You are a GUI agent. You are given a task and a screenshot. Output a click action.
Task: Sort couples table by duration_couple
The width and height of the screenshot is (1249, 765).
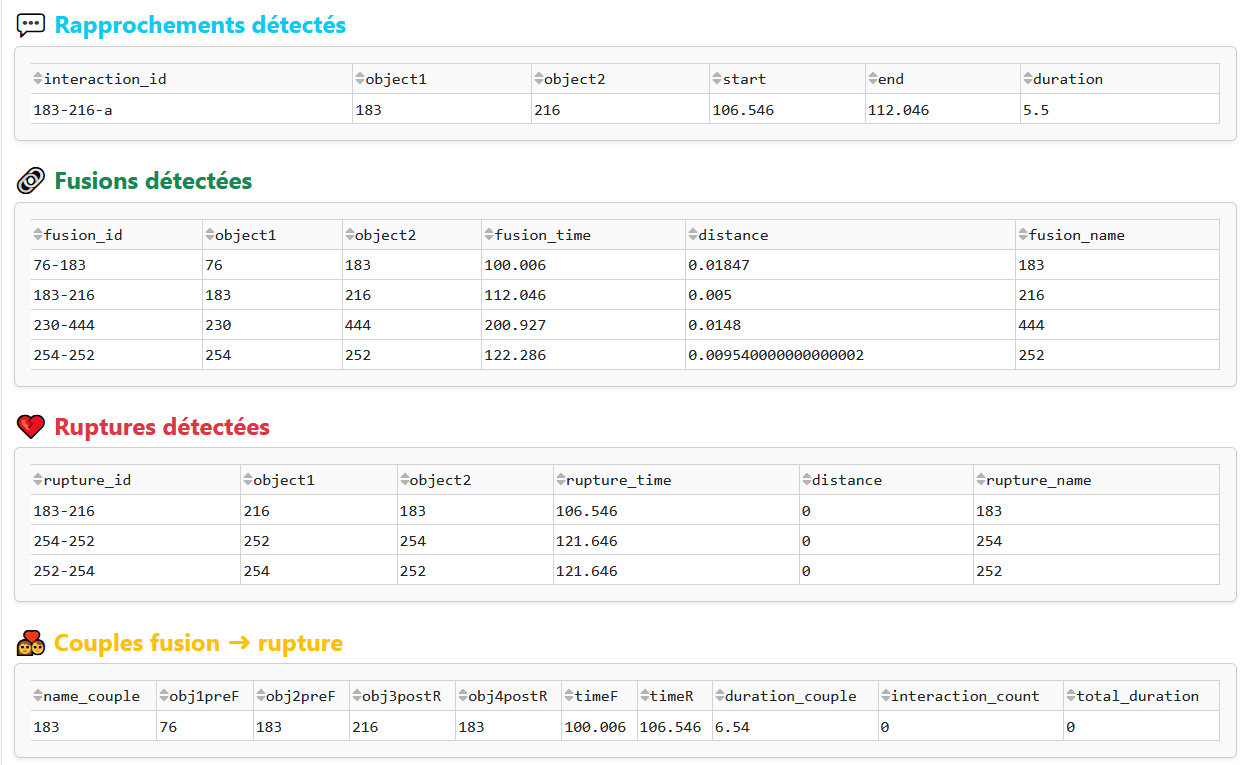pyautogui.click(x=719, y=696)
